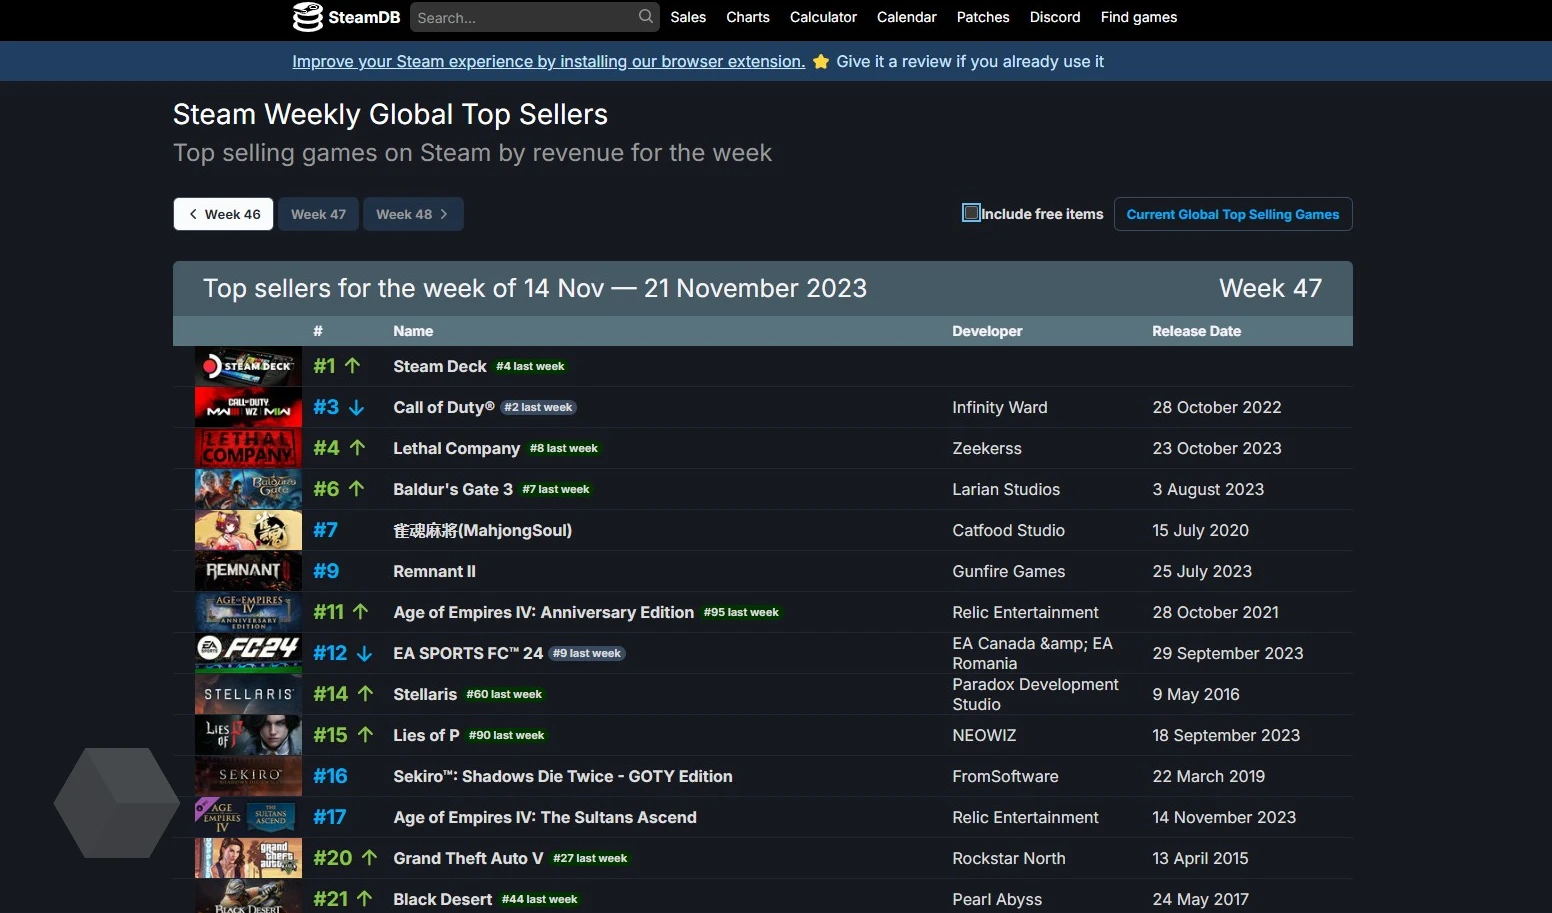This screenshot has width=1552, height=913.
Task: Enable the Include free items checkbox
Action: pyautogui.click(x=971, y=213)
